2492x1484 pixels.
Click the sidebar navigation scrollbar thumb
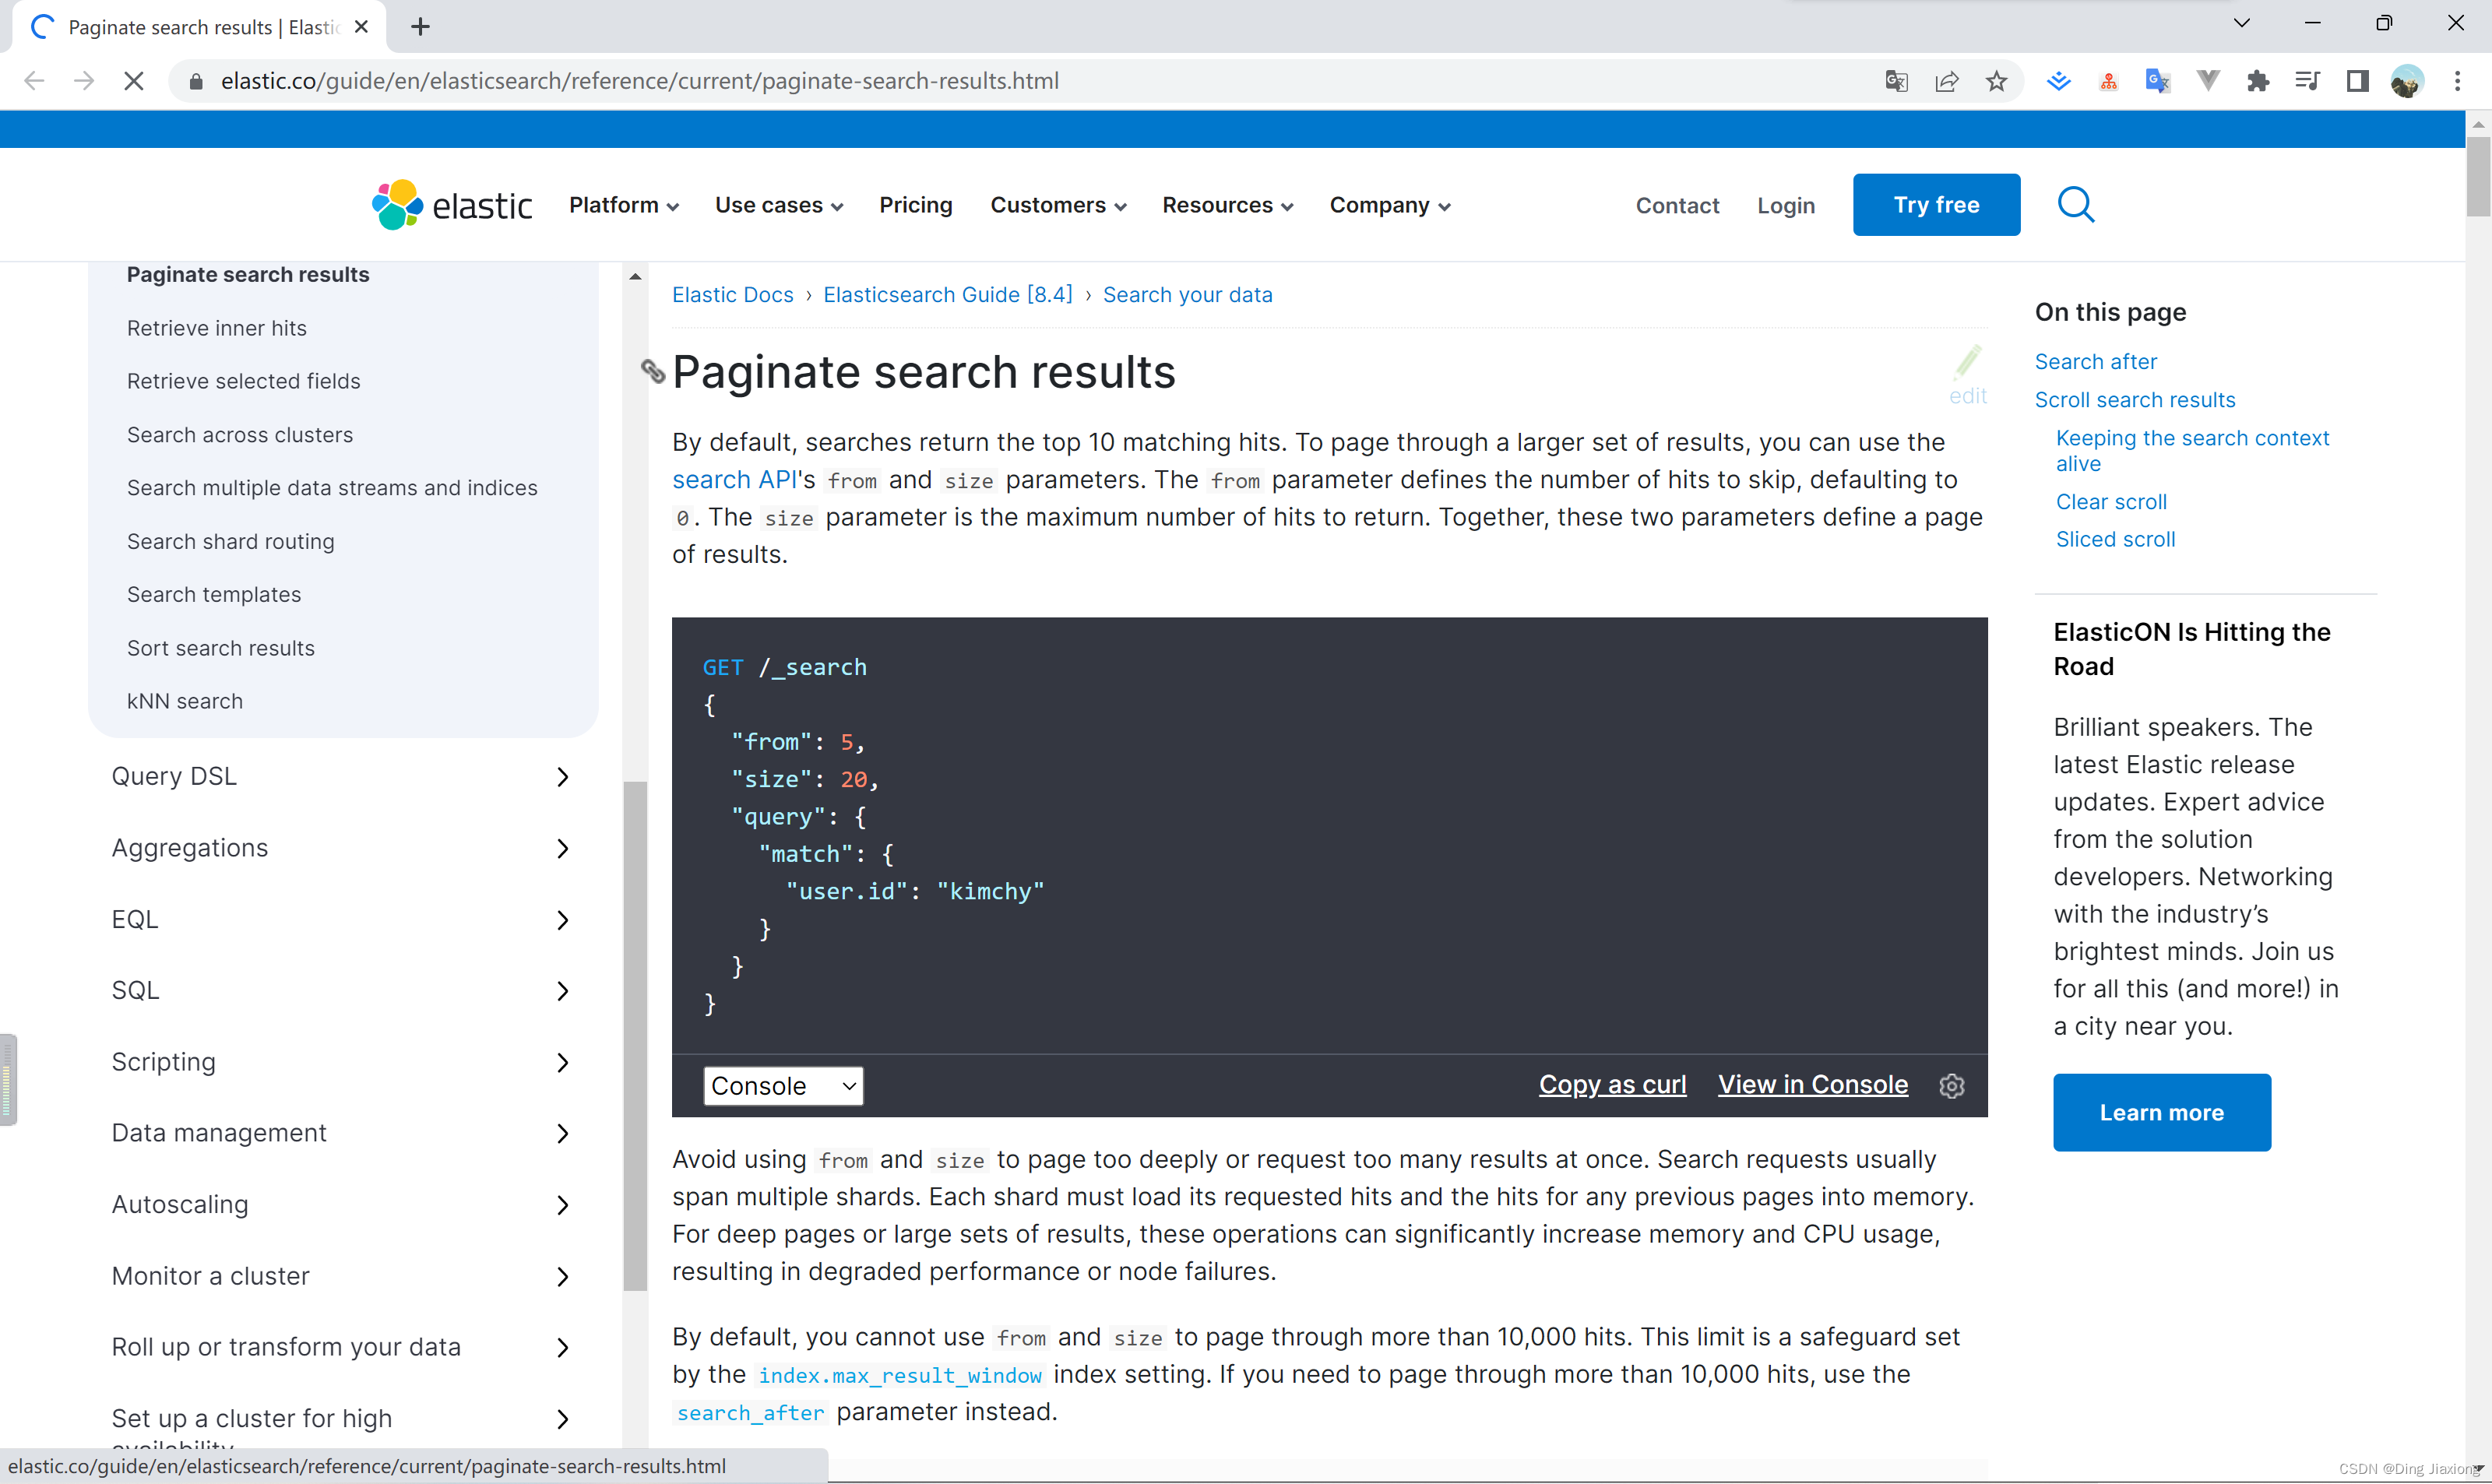click(635, 1035)
